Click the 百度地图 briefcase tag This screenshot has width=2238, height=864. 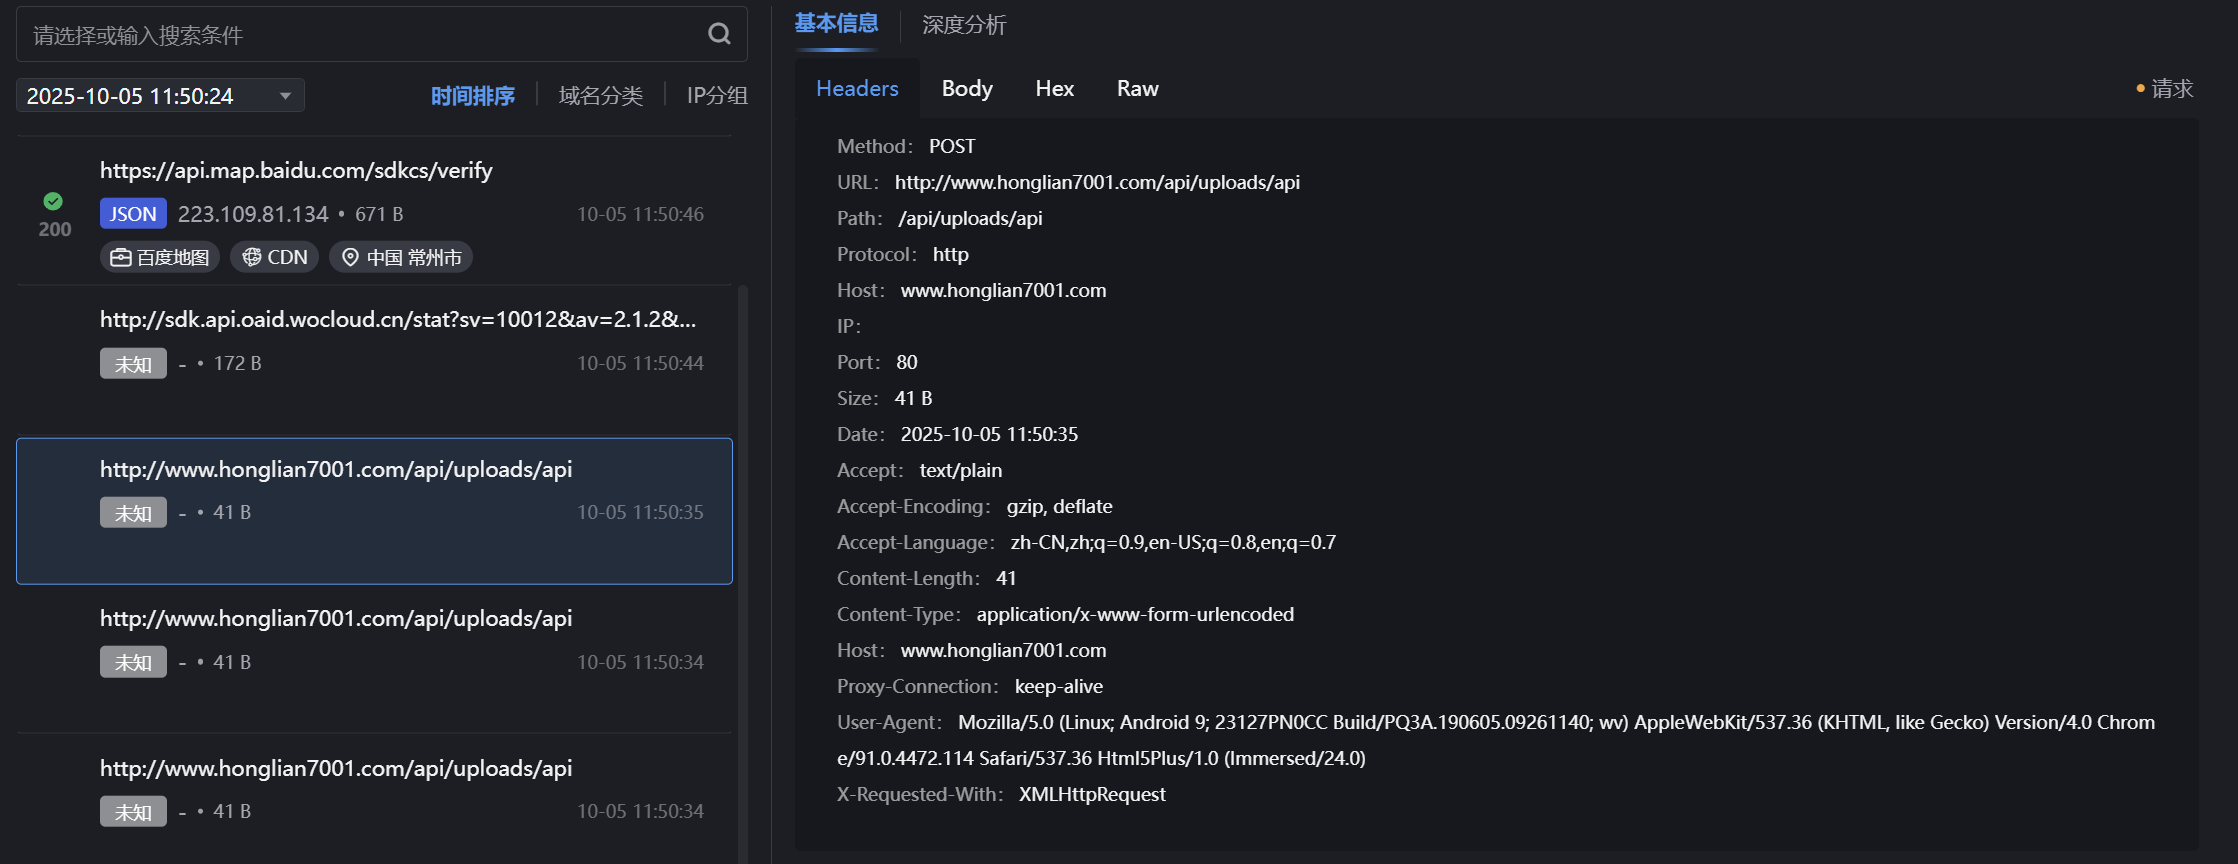[x=160, y=257]
